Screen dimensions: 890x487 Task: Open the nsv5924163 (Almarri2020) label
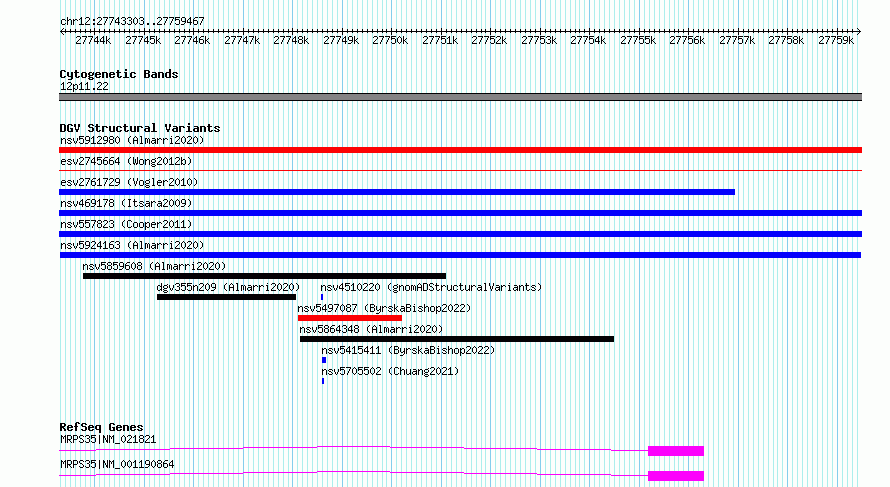[x=132, y=245]
